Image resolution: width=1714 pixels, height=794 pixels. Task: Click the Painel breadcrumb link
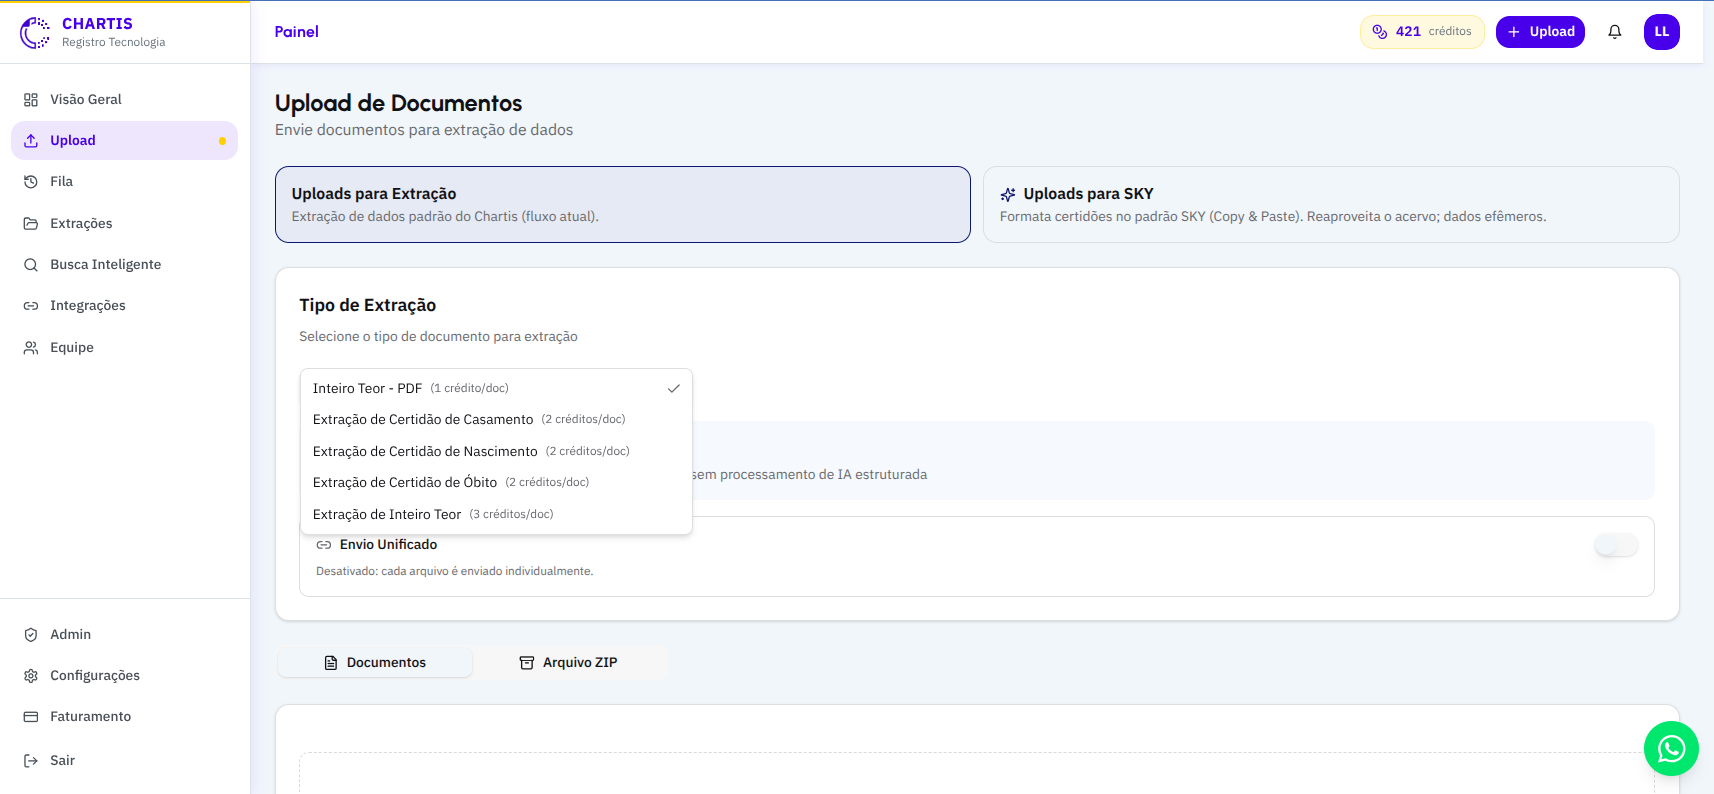(297, 32)
